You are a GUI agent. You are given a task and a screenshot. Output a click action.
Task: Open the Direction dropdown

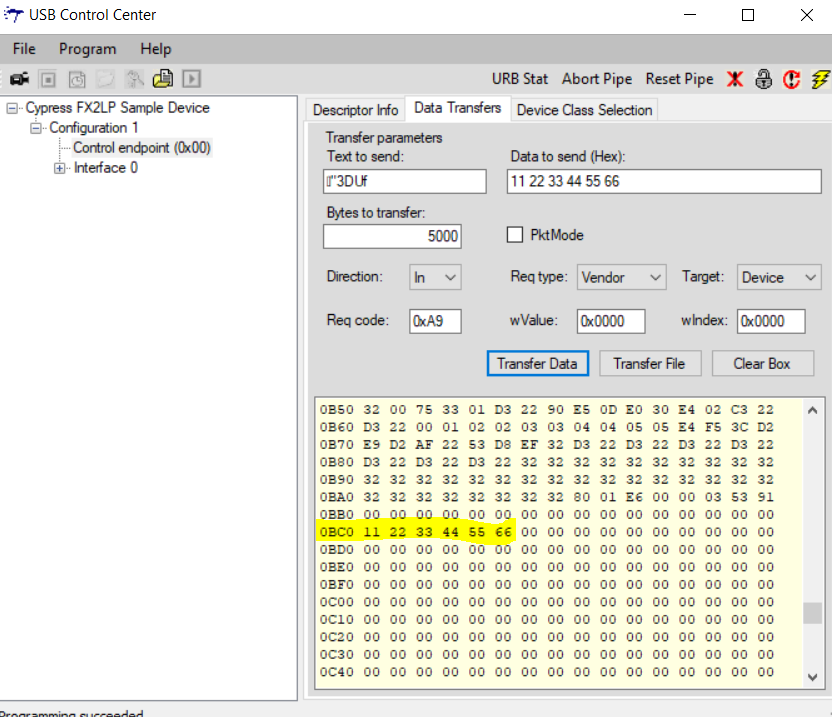click(x=435, y=277)
